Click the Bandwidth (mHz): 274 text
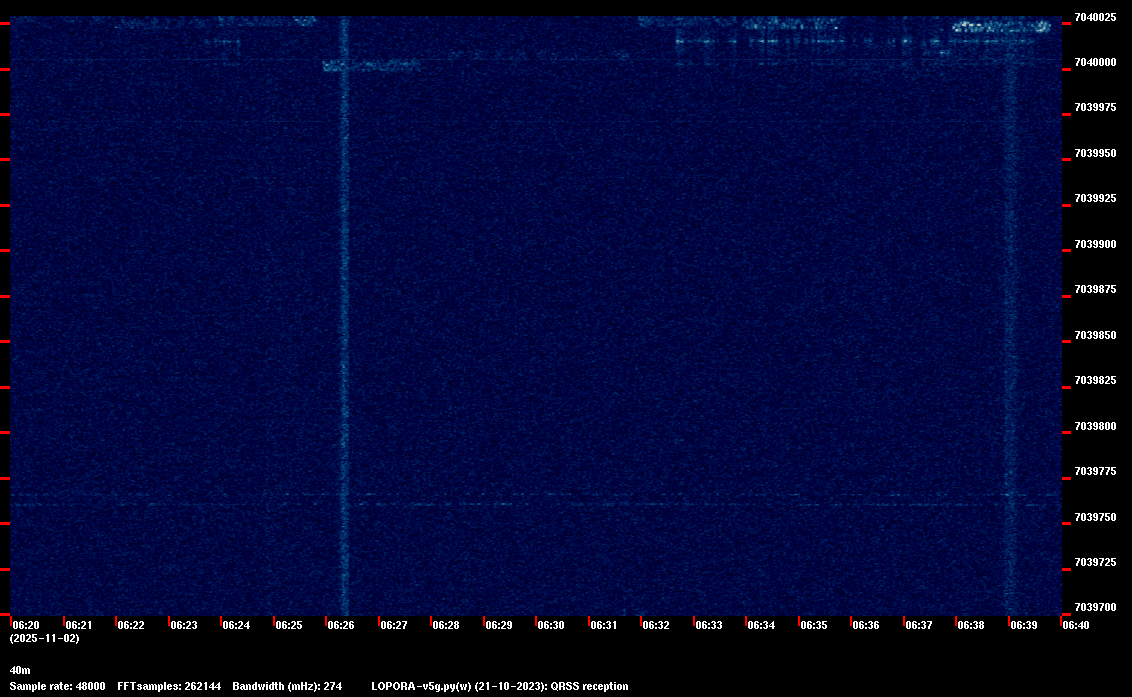The width and height of the screenshot is (1132, 697). point(287,687)
